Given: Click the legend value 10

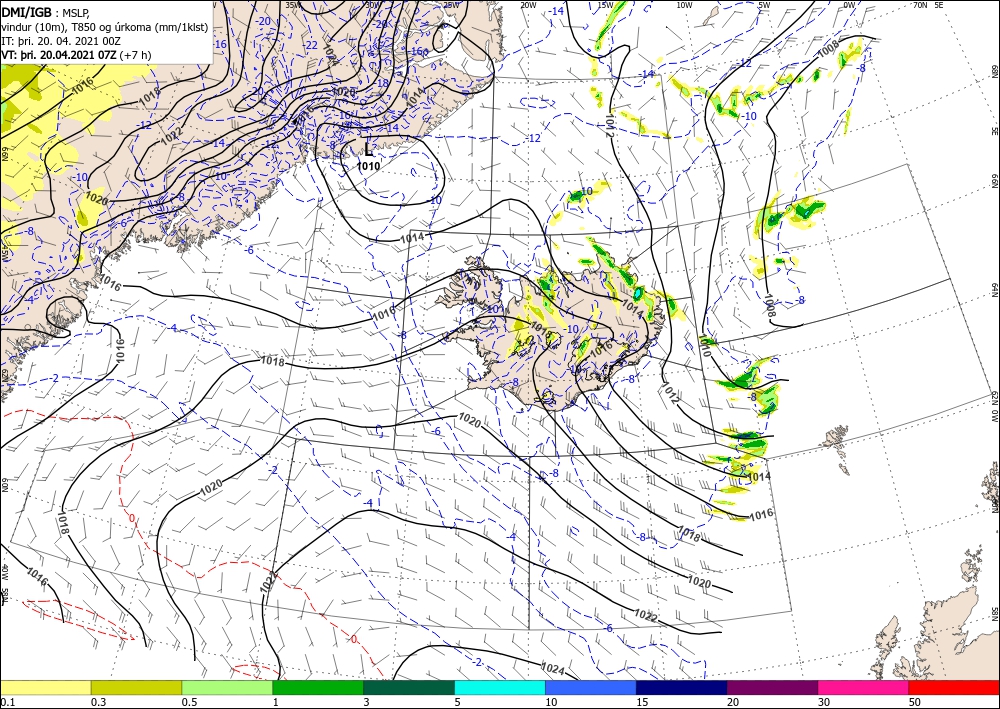Looking at the screenshot, I should click(x=551, y=702).
